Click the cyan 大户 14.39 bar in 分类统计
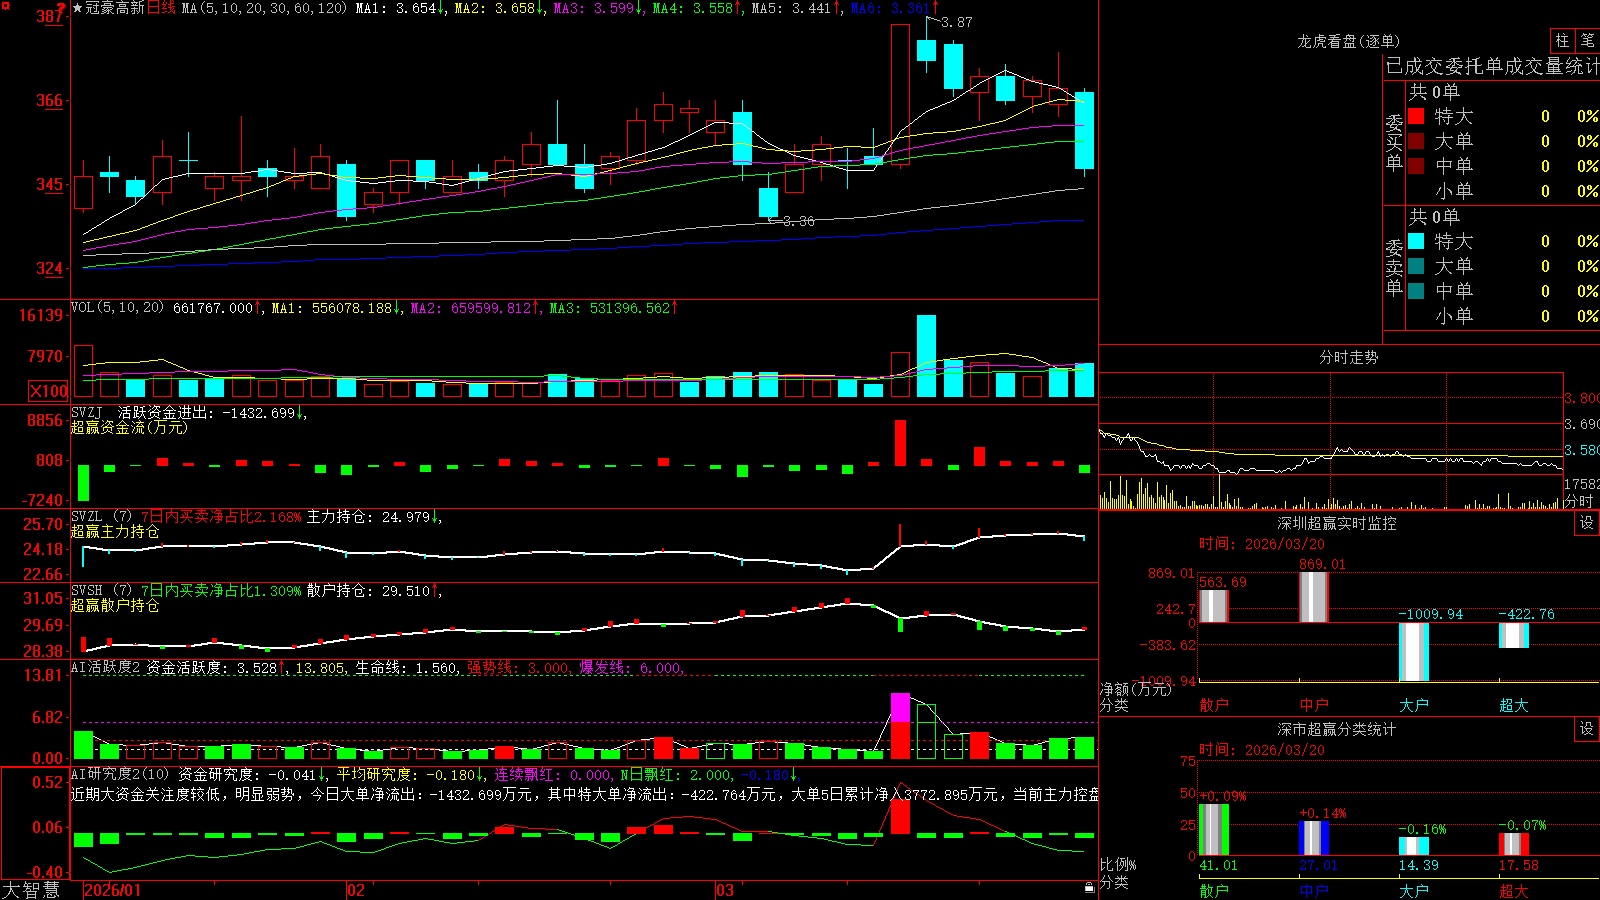The image size is (1600, 900). pos(1414,846)
